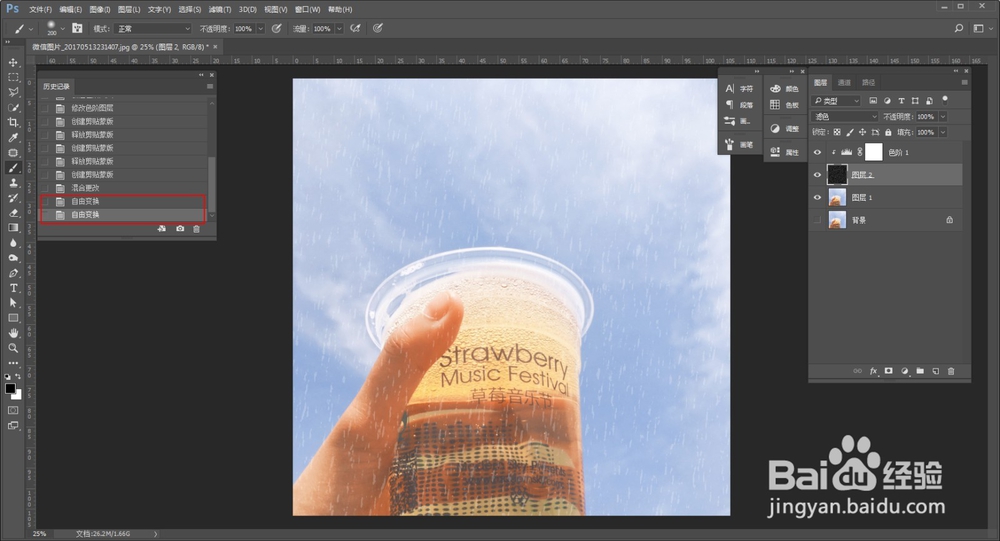Open the Character (字符) panel

pyautogui.click(x=740, y=89)
